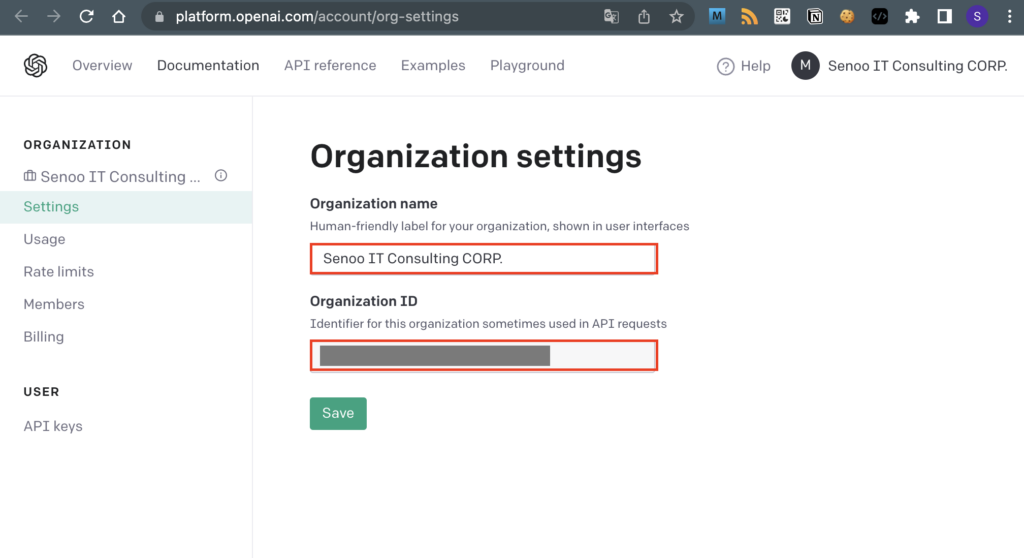The width and height of the screenshot is (1024, 558).
Task: Open API keys in the sidebar
Action: pos(53,427)
